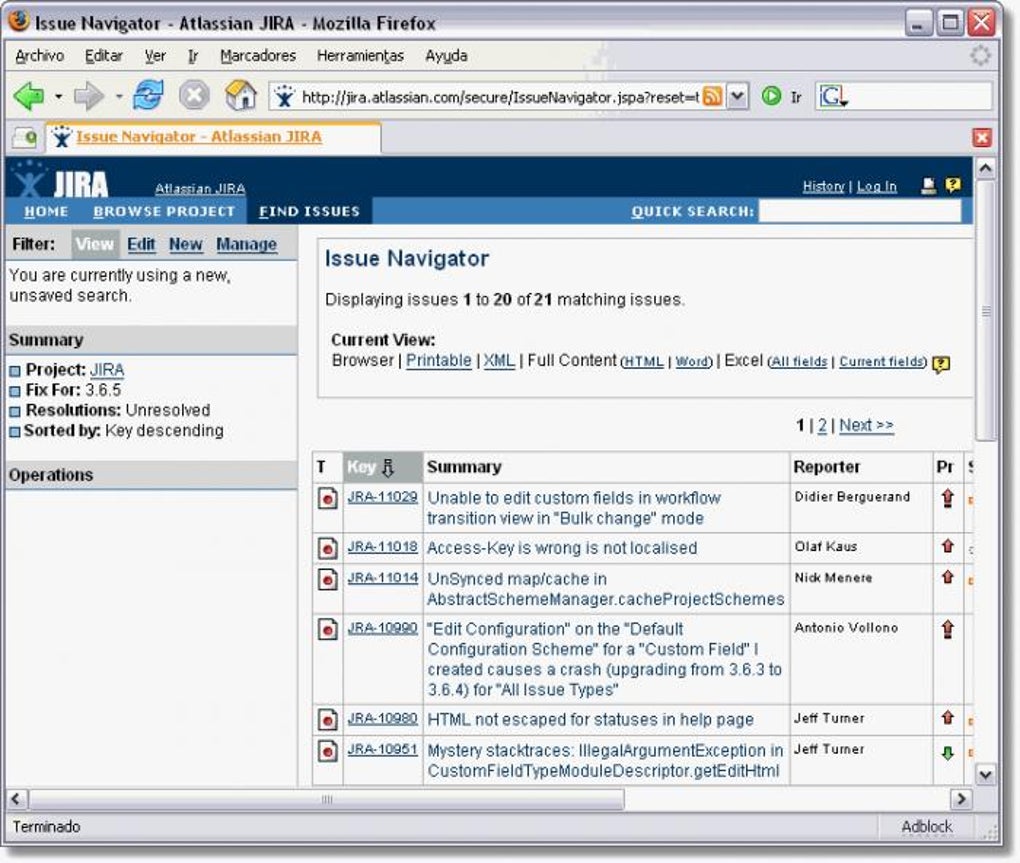This screenshot has height=863, width=1020.
Task: Reload the page with the refresh icon
Action: [x=148, y=96]
